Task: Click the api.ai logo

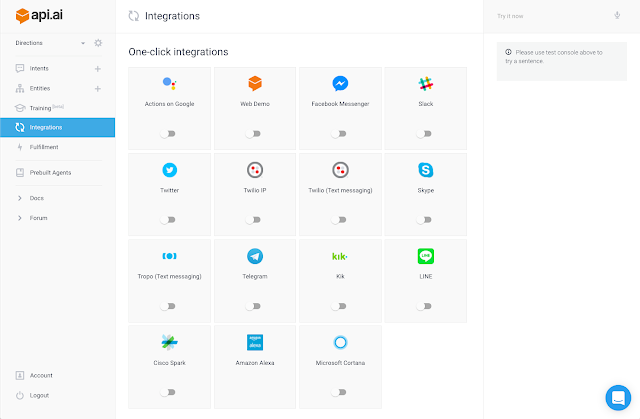Action: coord(39,16)
